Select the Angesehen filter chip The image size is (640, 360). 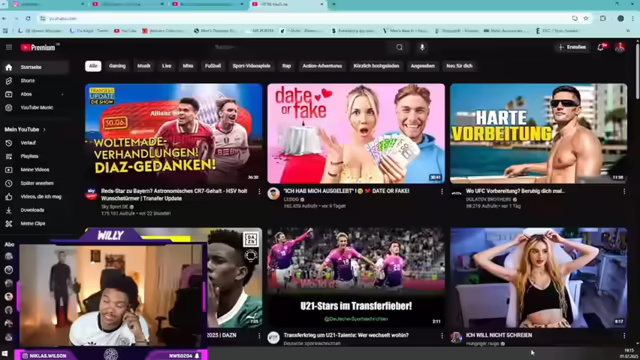click(422, 66)
